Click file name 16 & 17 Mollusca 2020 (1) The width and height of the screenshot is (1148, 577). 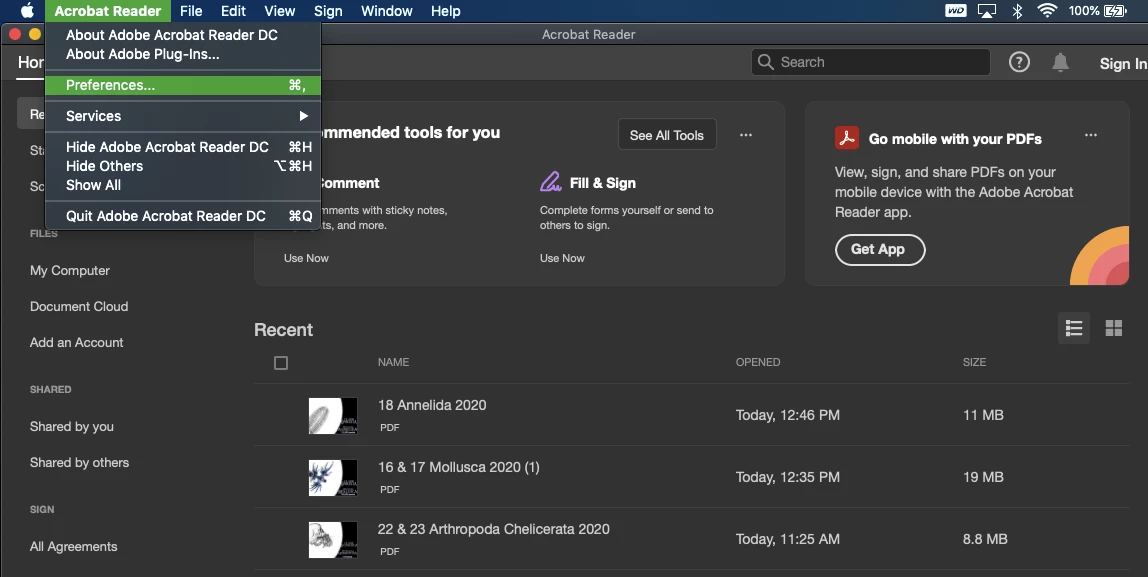pyautogui.click(x=458, y=467)
